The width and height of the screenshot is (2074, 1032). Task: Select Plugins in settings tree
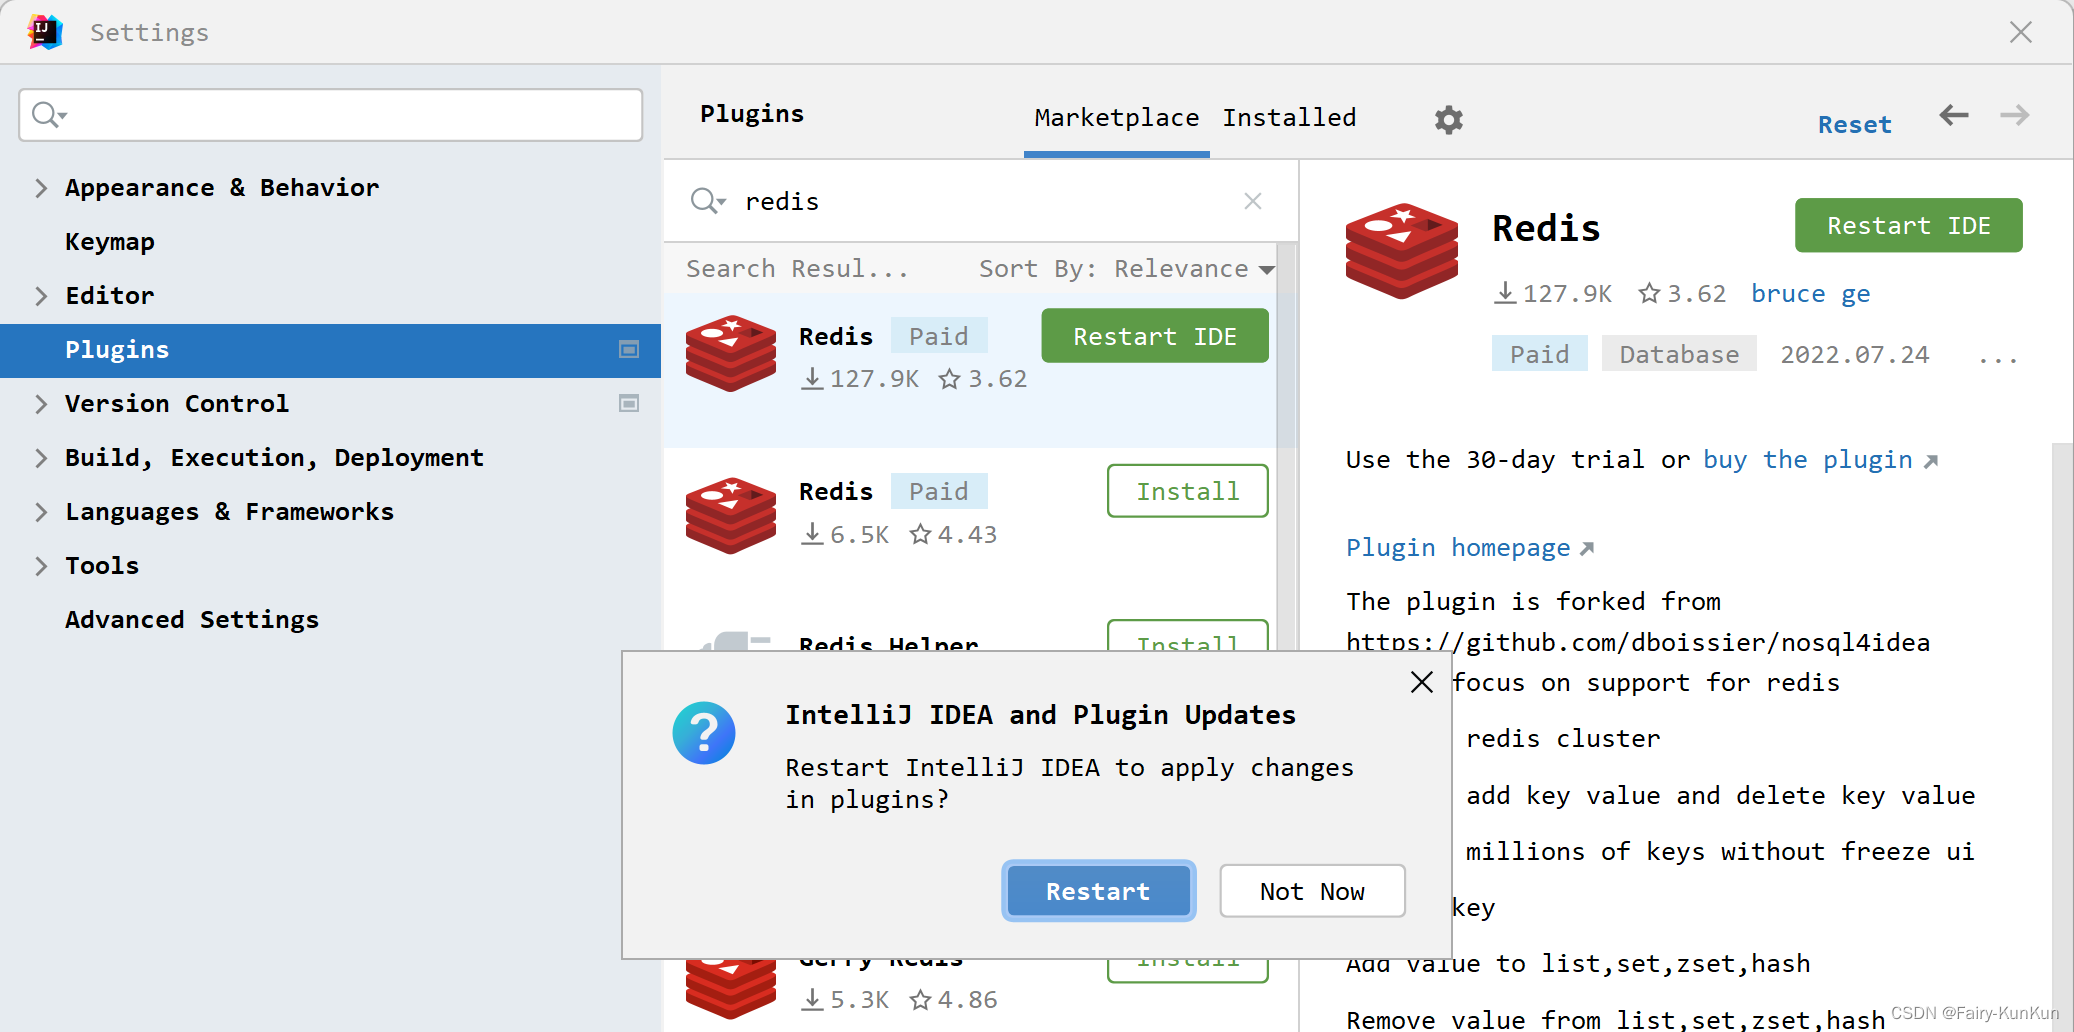pyautogui.click(x=330, y=350)
